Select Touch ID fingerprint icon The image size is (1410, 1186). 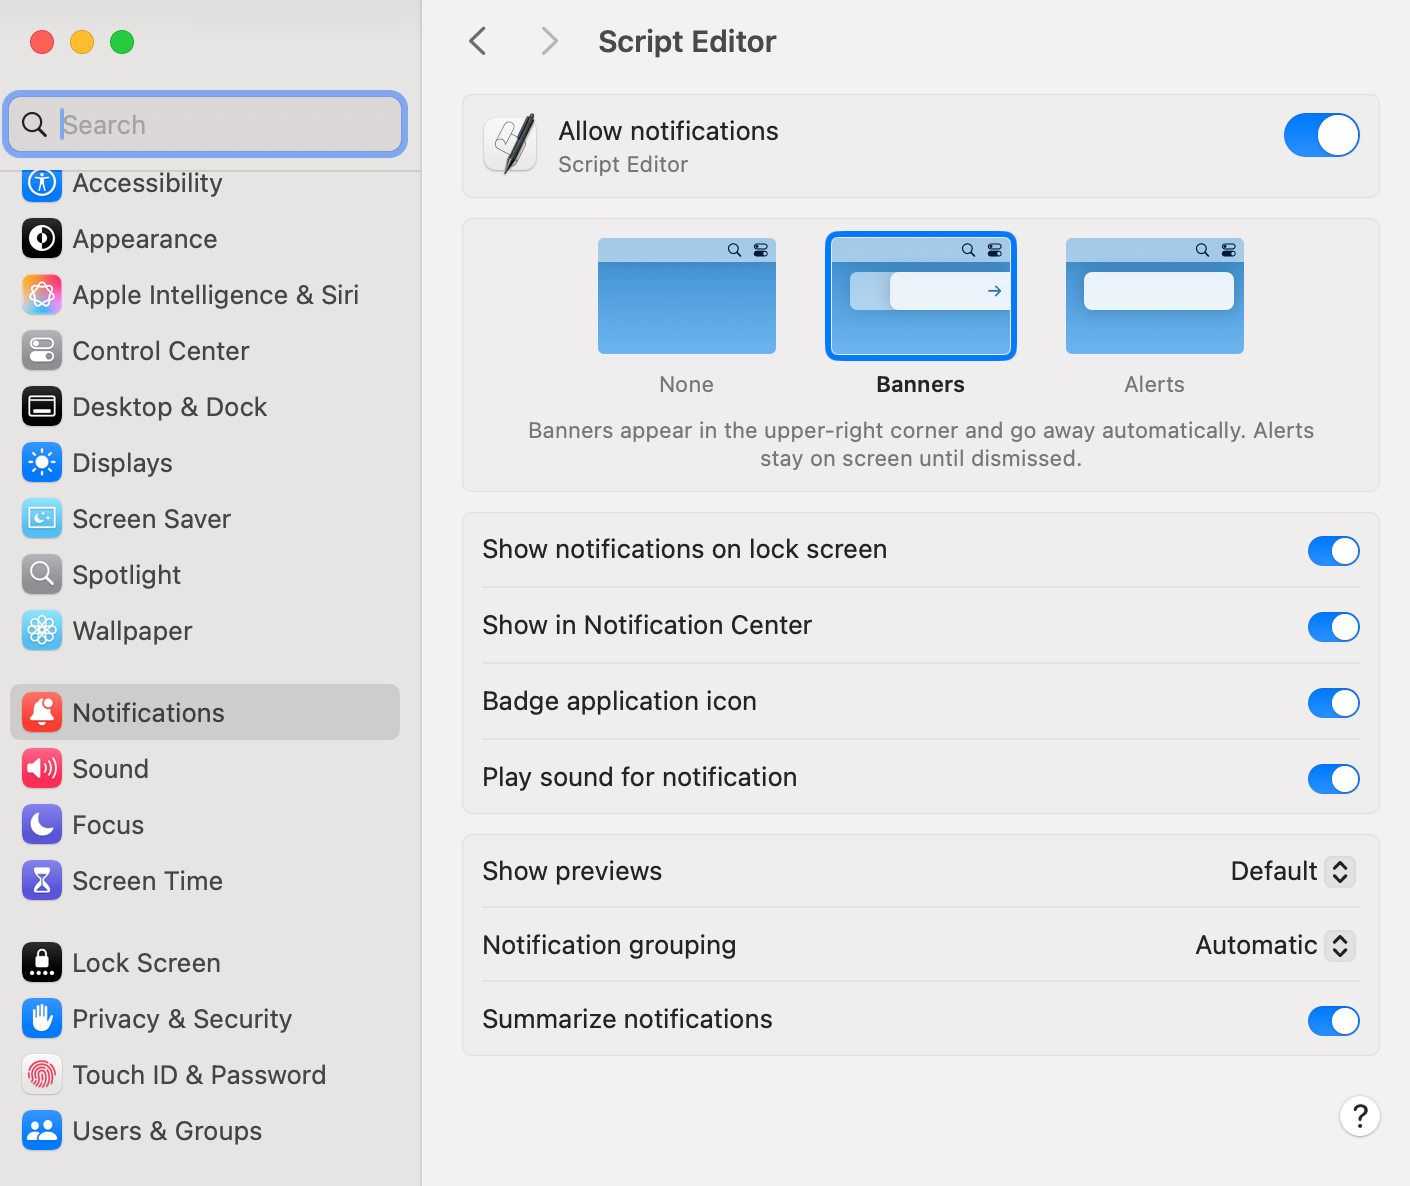[42, 1075]
